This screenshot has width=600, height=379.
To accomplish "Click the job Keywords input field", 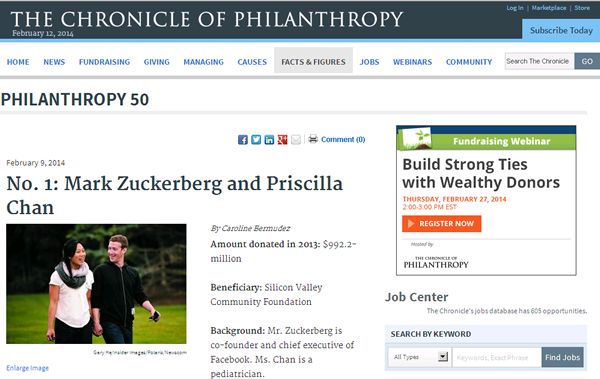I will 497,357.
